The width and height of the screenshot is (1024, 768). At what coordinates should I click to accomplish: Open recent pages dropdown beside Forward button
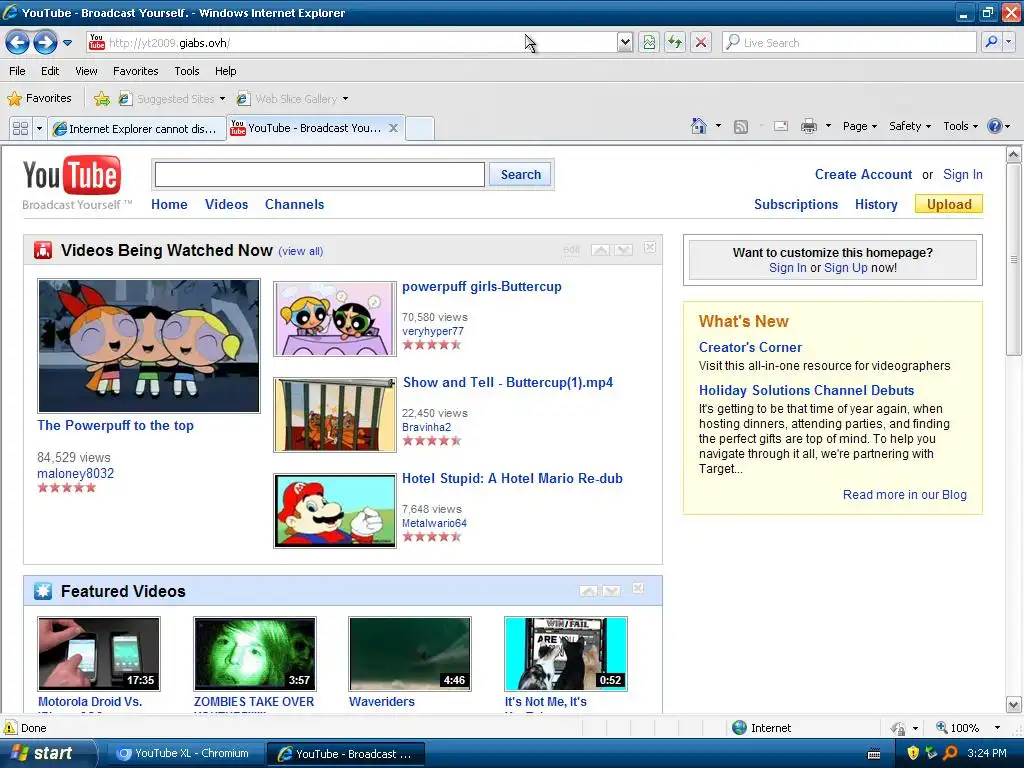67,43
